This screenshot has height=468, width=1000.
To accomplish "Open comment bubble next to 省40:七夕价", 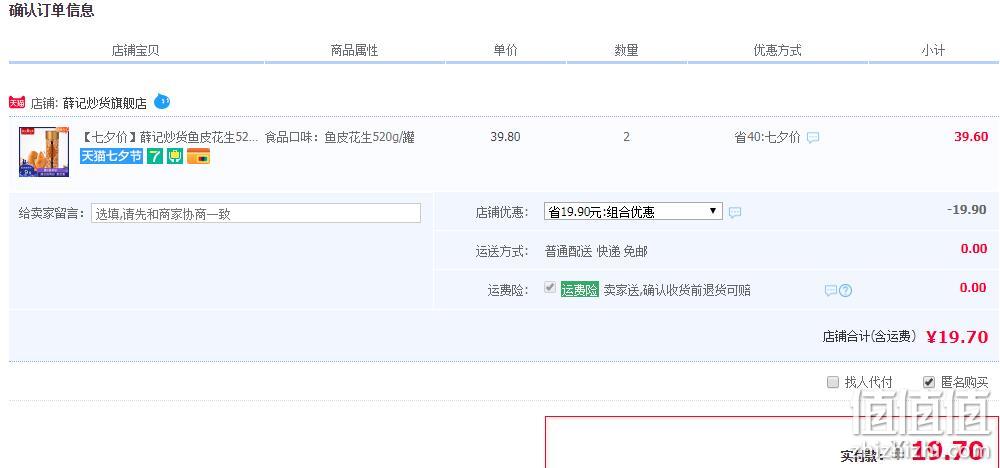I will click(812, 137).
